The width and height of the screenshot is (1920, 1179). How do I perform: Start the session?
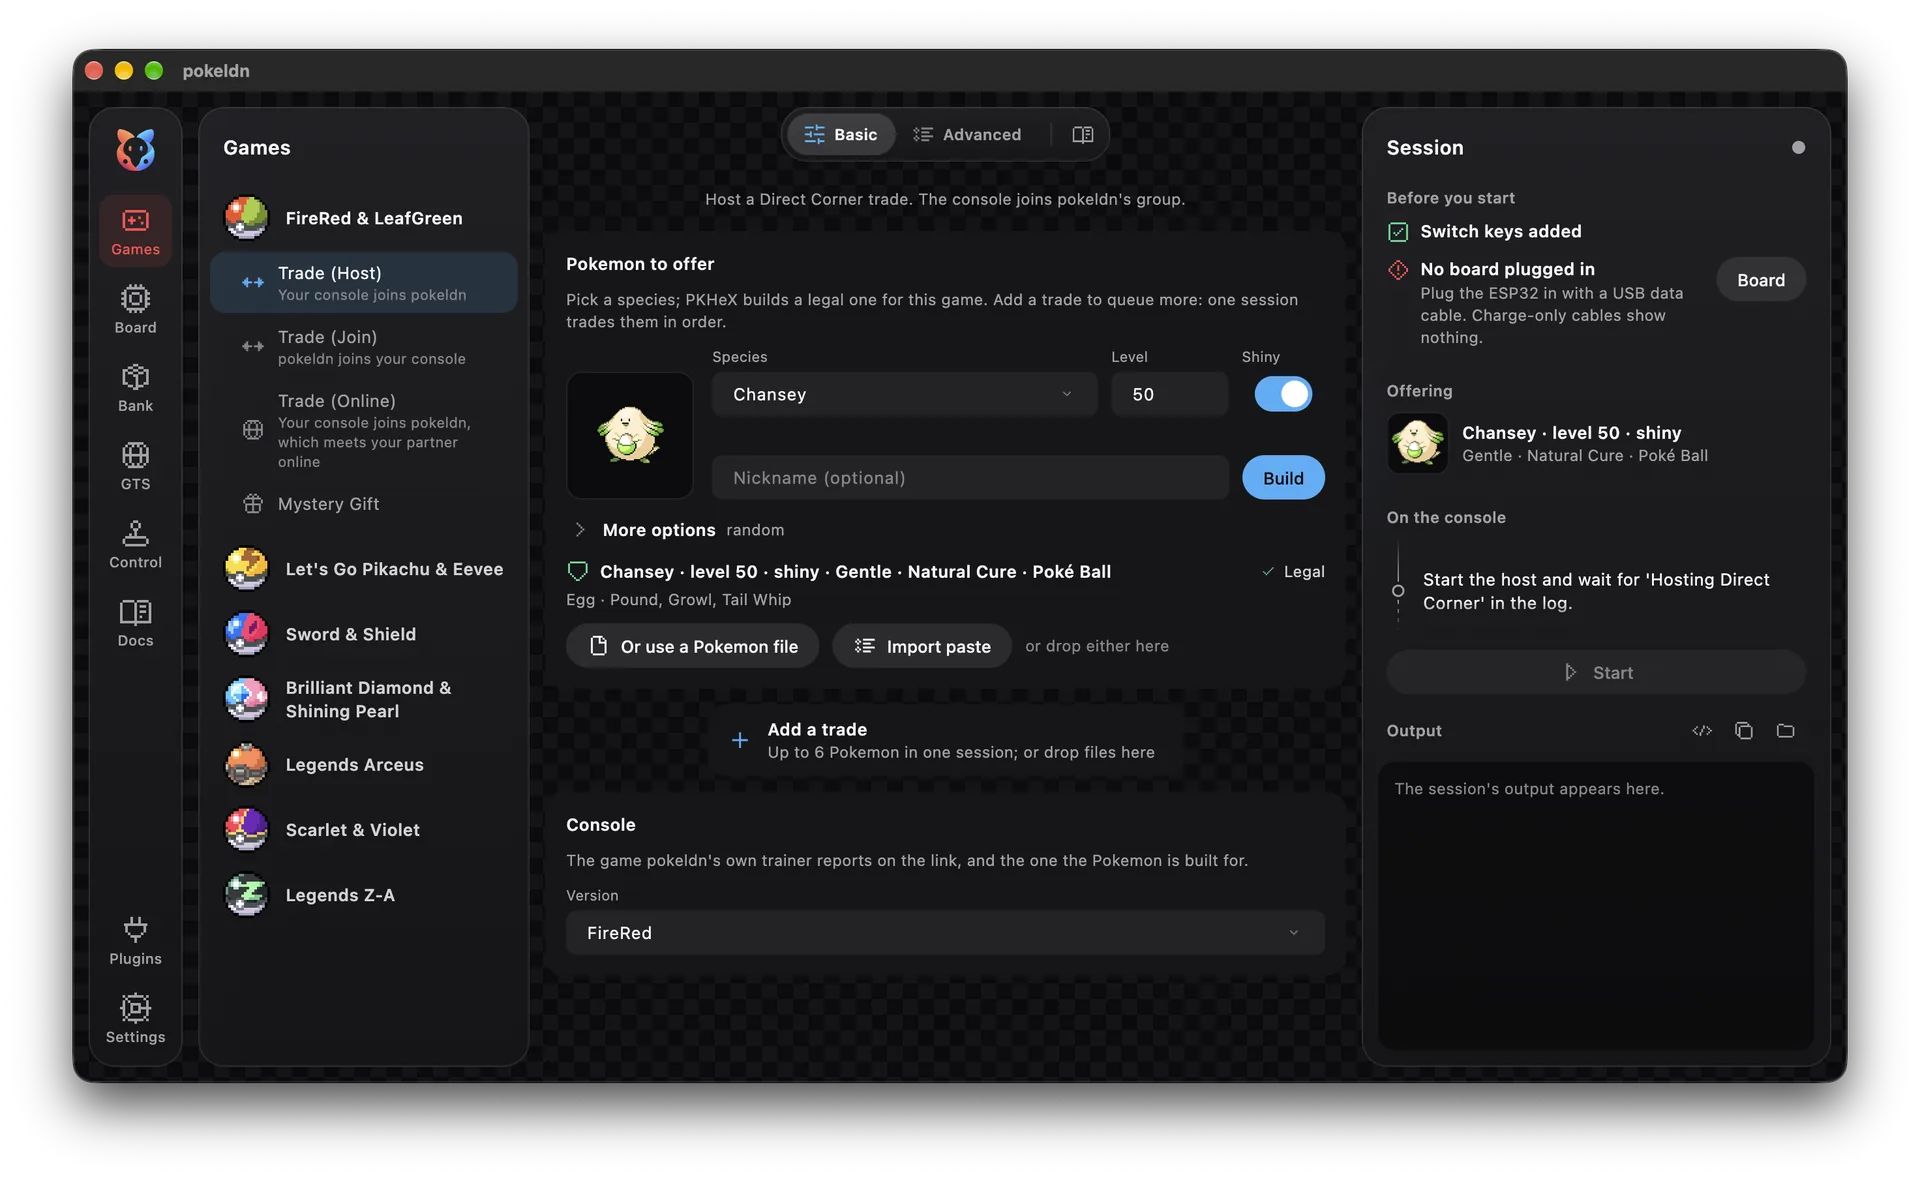coord(1596,673)
